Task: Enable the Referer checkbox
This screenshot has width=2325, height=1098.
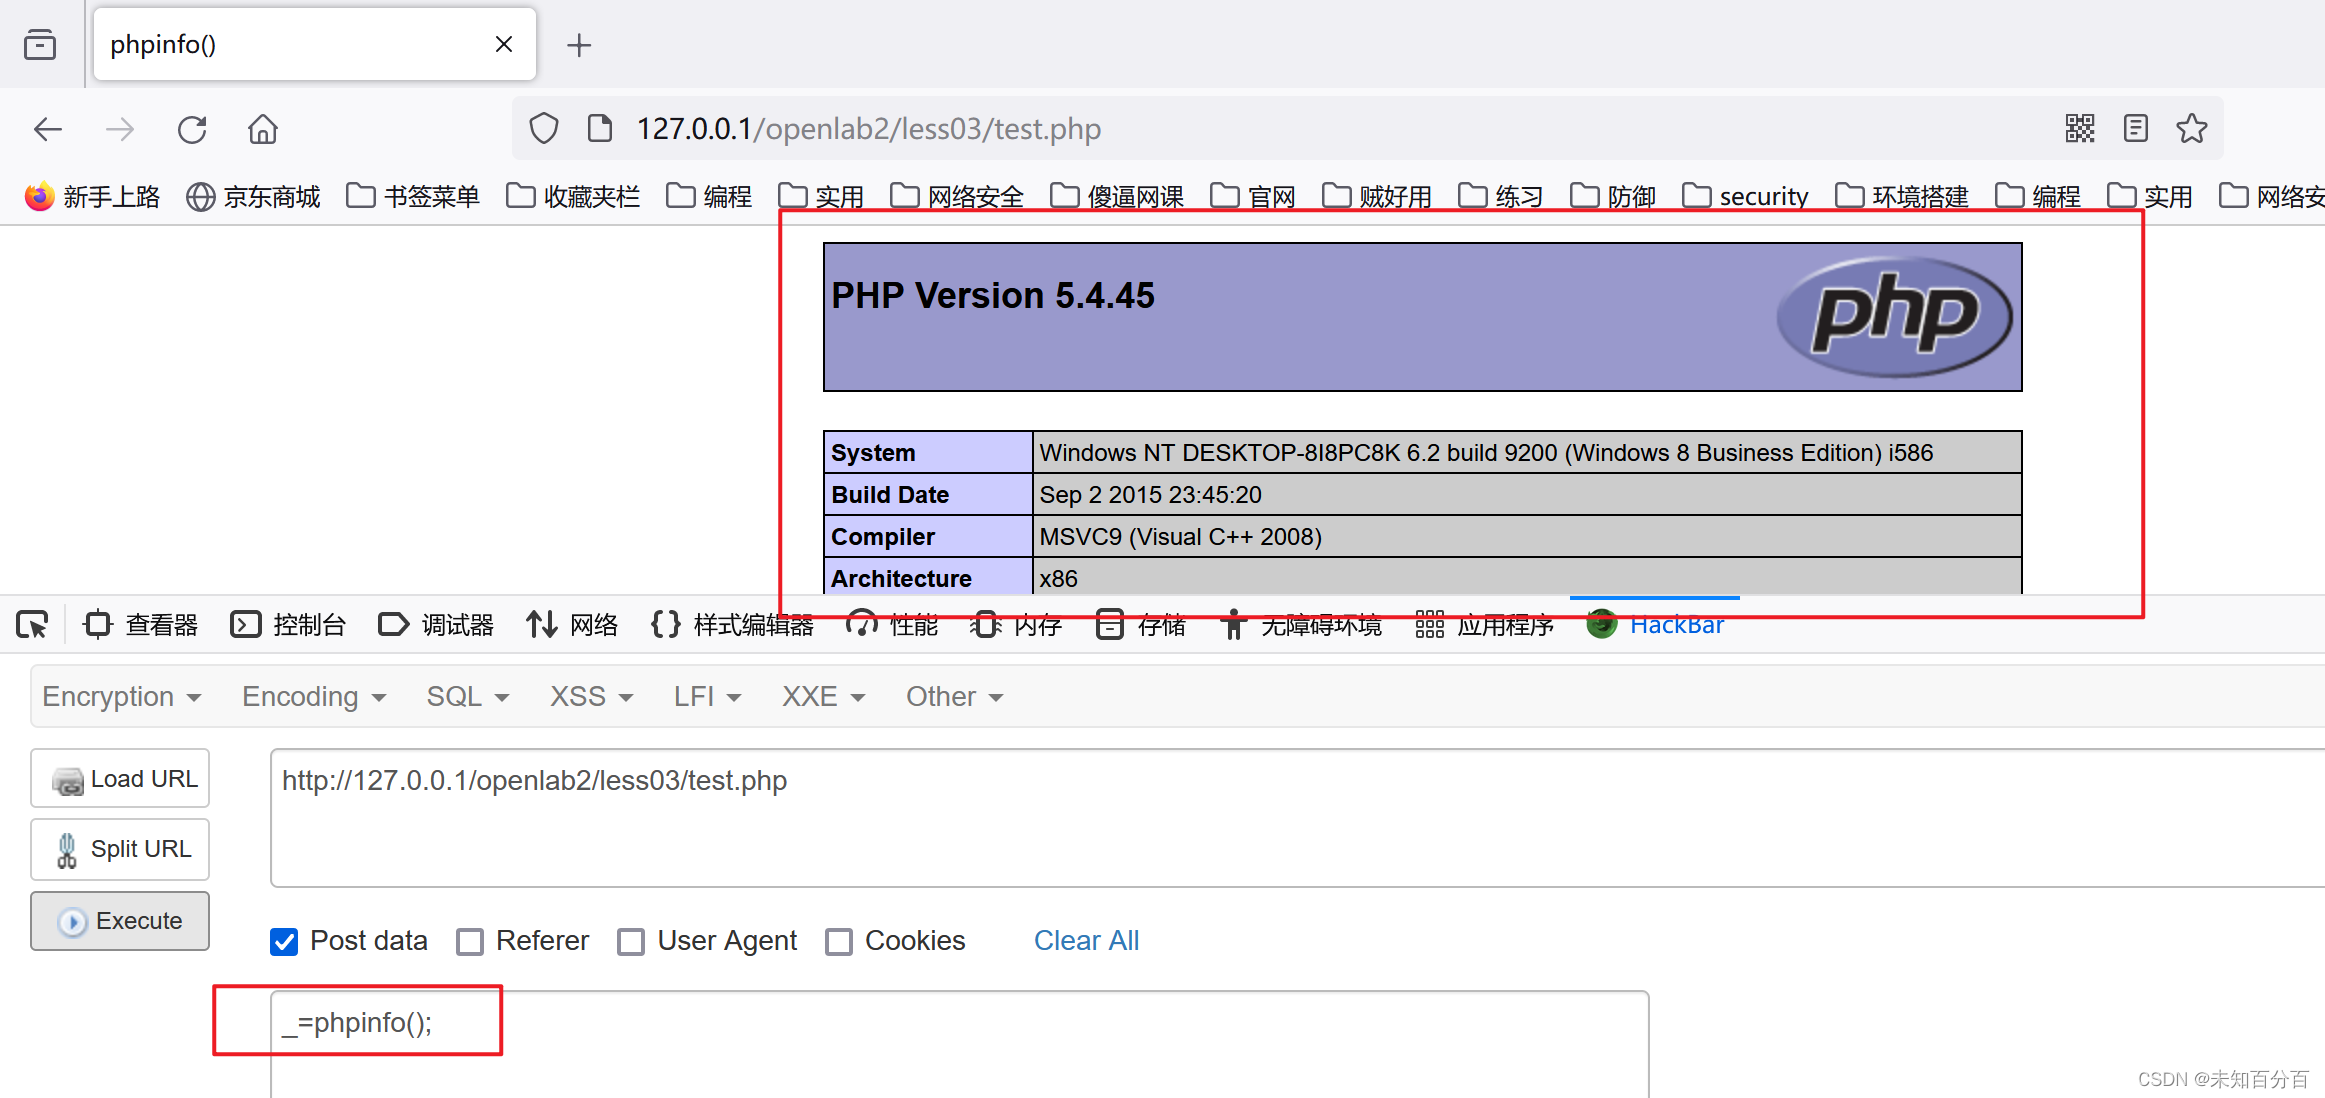Action: click(470, 942)
